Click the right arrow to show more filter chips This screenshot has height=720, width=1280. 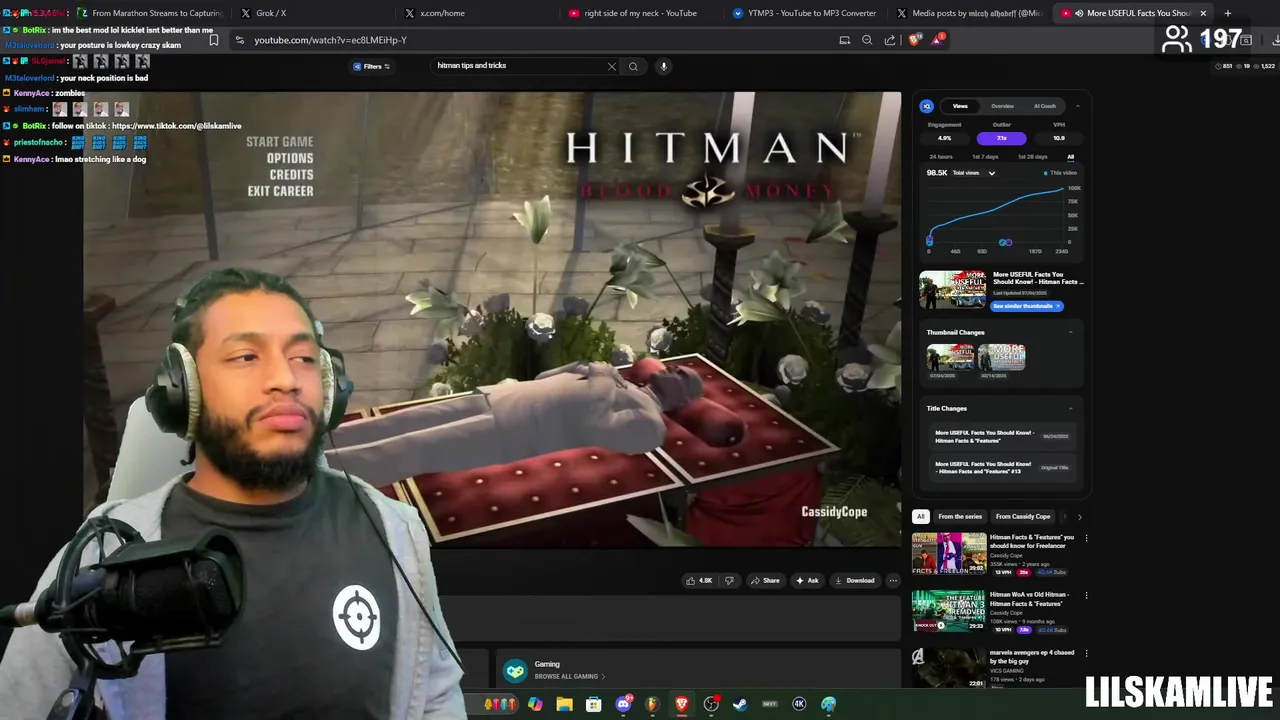tap(1079, 517)
